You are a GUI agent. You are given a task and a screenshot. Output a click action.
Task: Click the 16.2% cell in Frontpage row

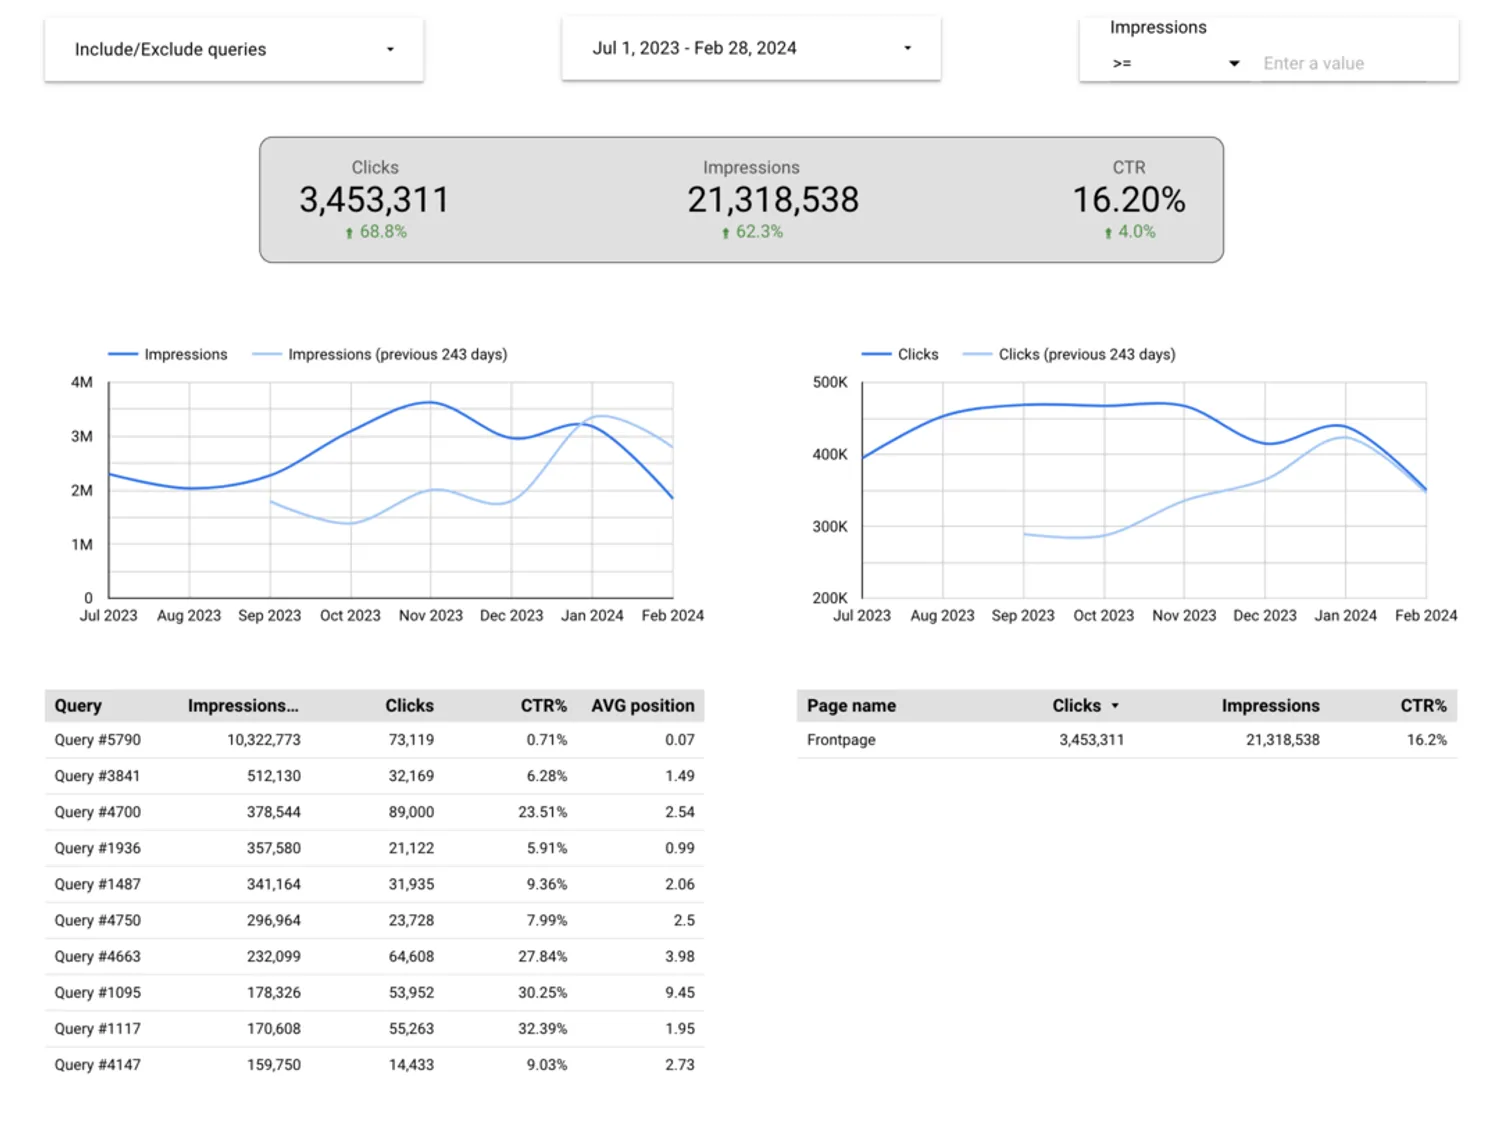pyautogui.click(x=1427, y=740)
